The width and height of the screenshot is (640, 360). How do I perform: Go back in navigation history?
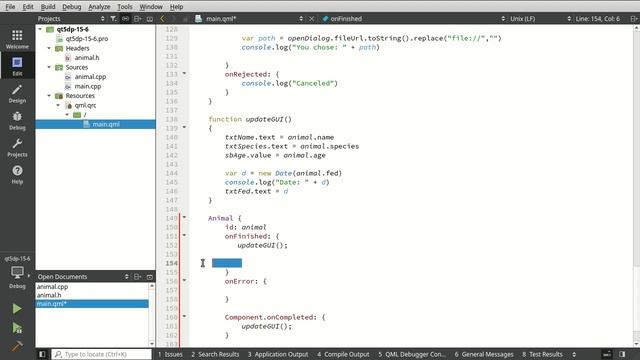(x=162, y=18)
